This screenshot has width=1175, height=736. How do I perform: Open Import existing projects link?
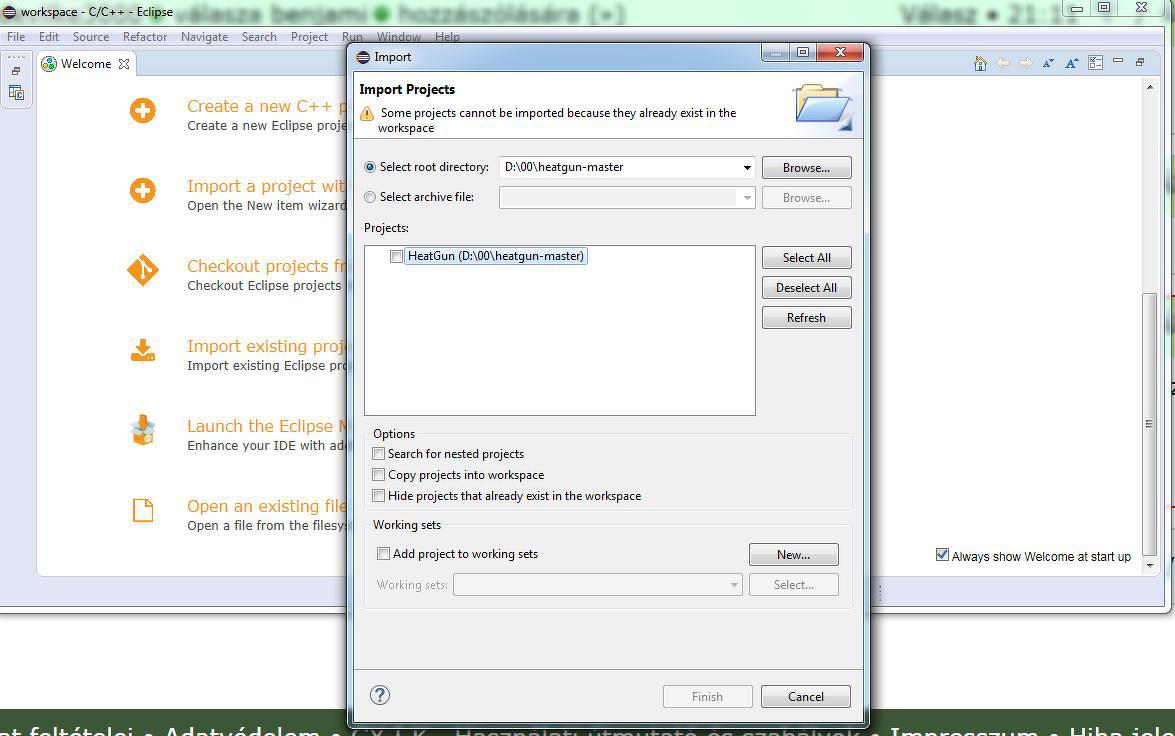267,346
